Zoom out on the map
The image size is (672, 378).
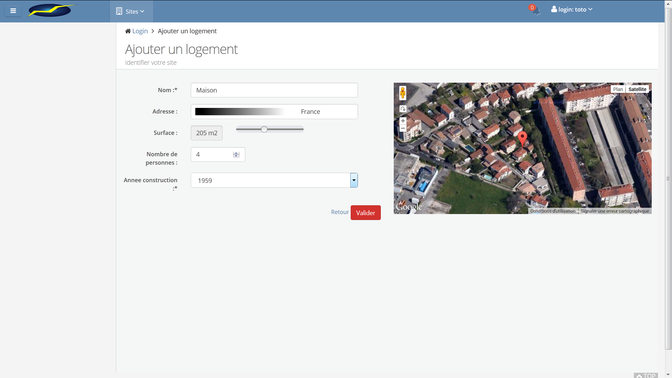tap(403, 128)
